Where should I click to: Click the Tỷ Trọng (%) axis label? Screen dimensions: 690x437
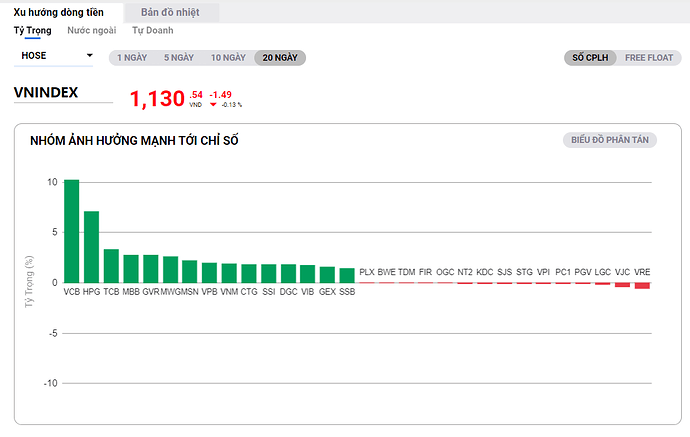(29, 282)
